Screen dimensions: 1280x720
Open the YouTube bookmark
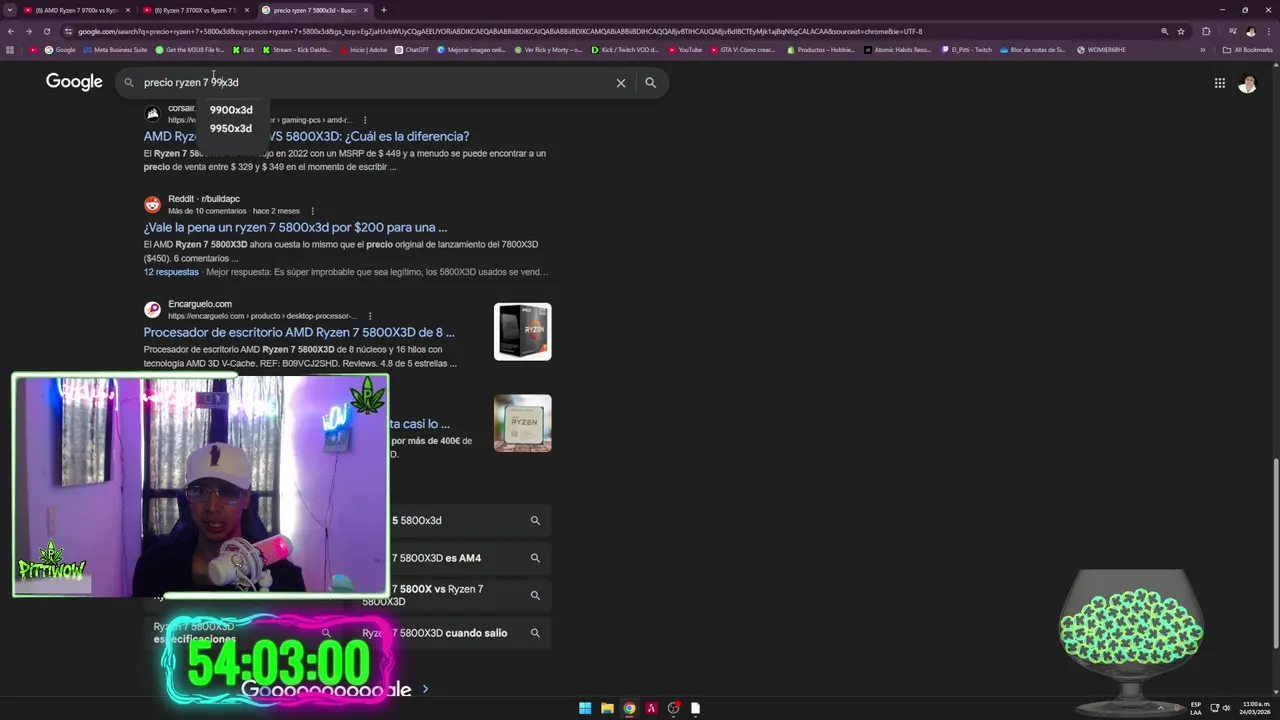click(x=685, y=49)
